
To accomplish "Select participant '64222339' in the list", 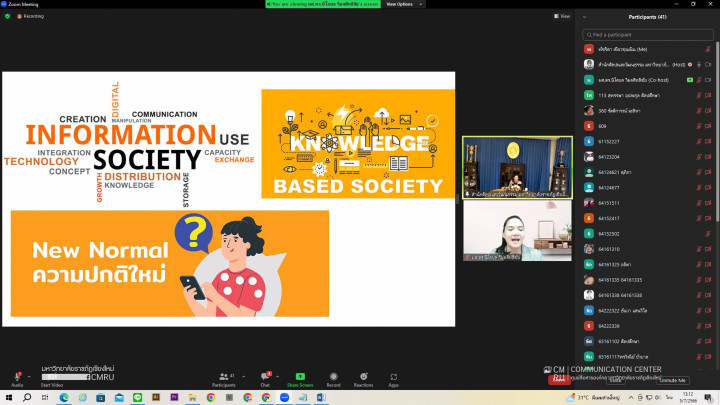I will [x=648, y=326].
